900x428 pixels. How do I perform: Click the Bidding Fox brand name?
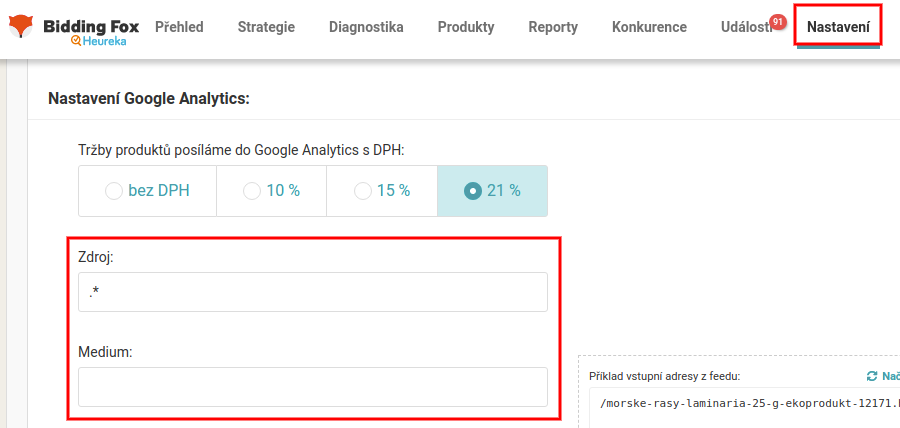pos(91,26)
